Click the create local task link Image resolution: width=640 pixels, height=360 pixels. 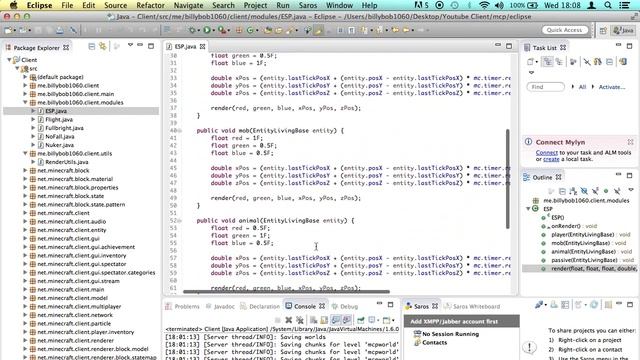(x=551, y=159)
